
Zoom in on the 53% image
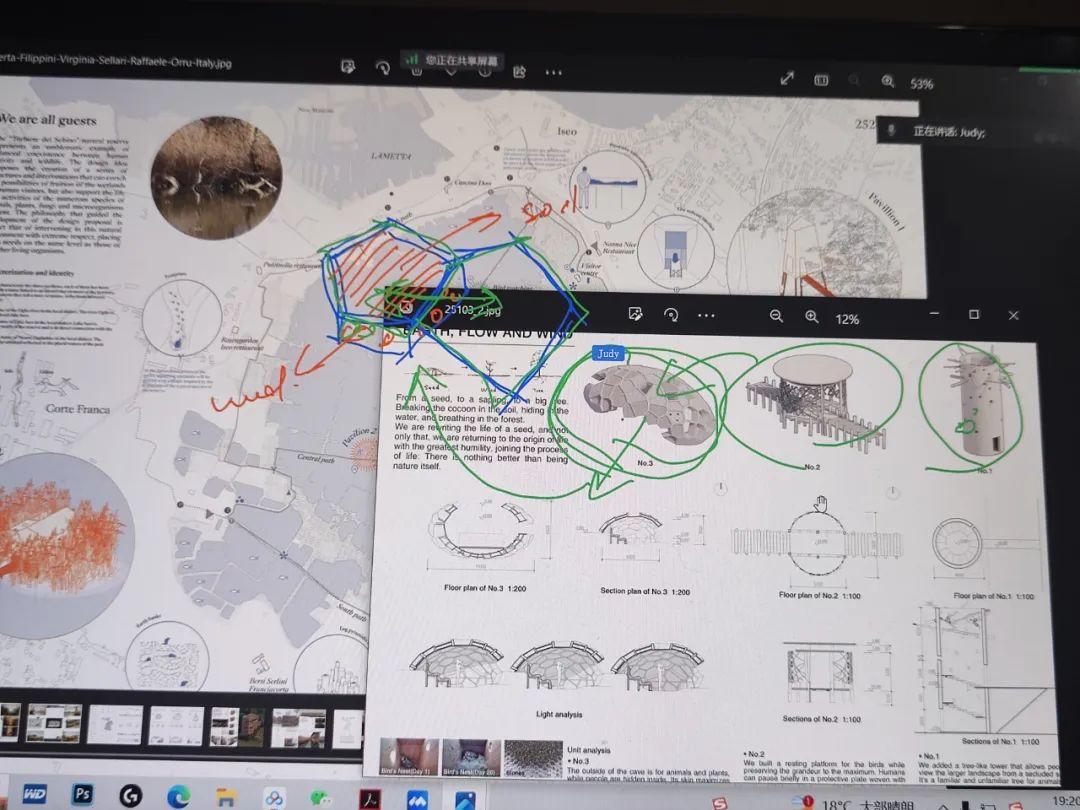(x=888, y=82)
